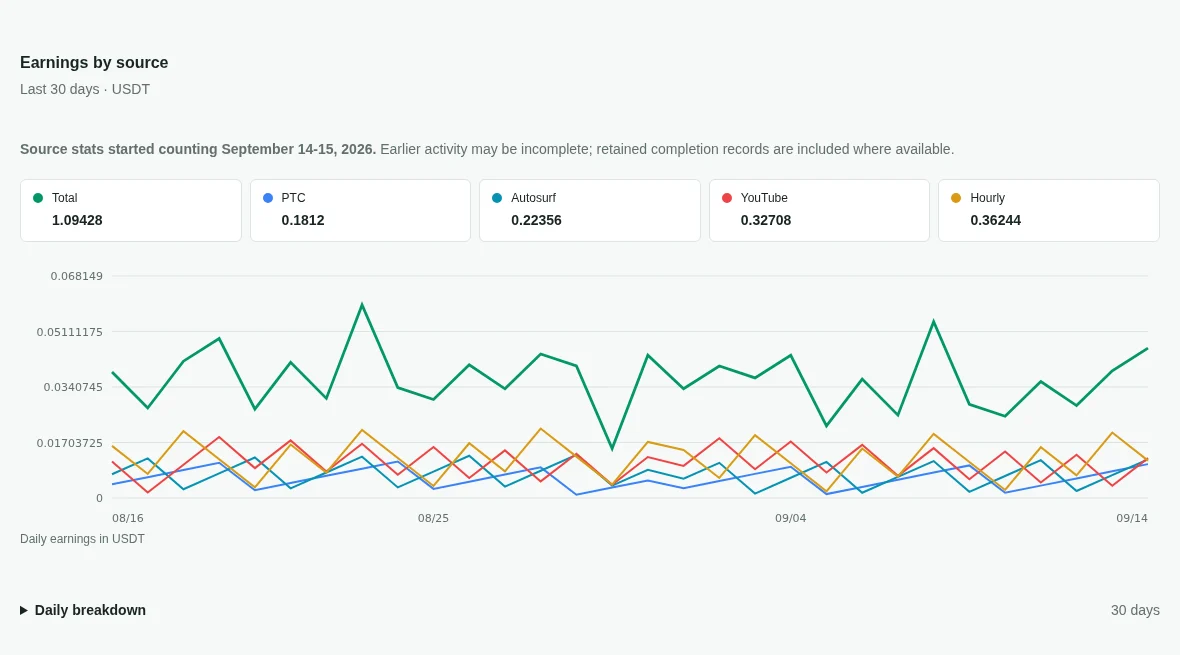Click the 30 days label

(x=1135, y=611)
